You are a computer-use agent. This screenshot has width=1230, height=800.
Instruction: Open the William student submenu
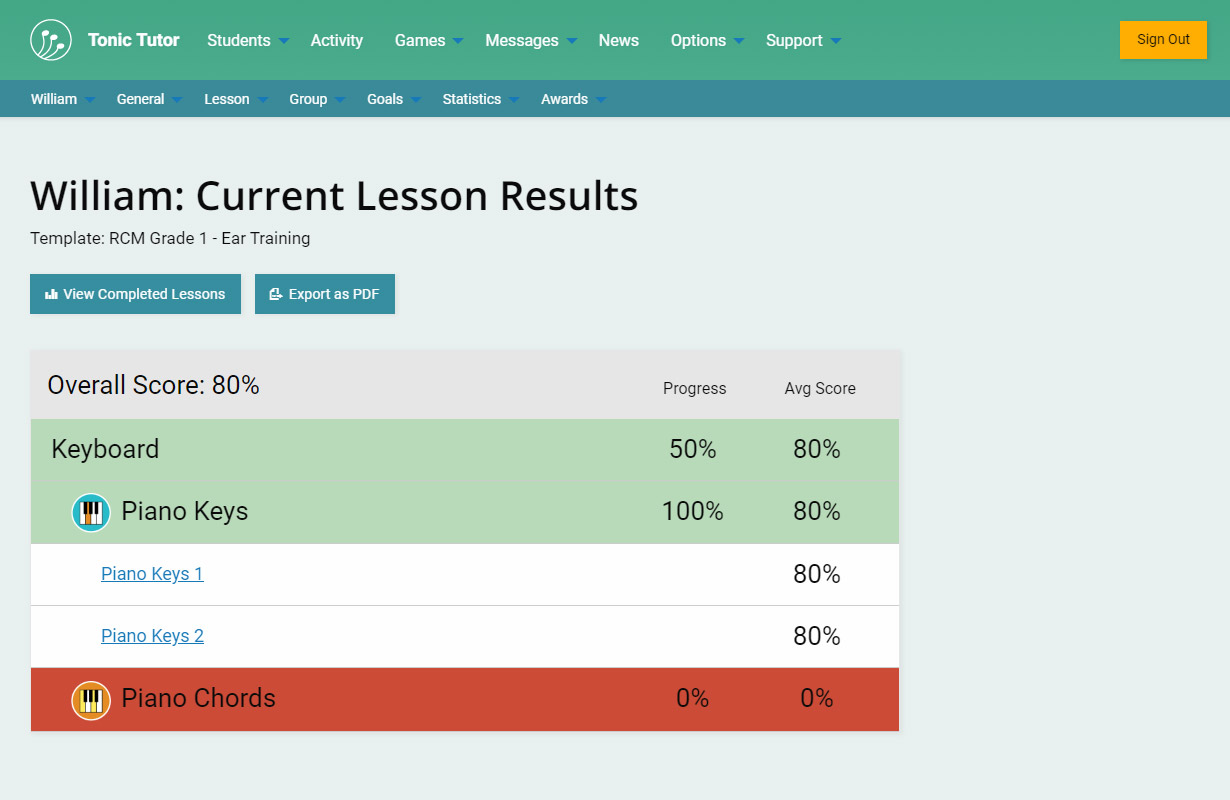(x=62, y=99)
